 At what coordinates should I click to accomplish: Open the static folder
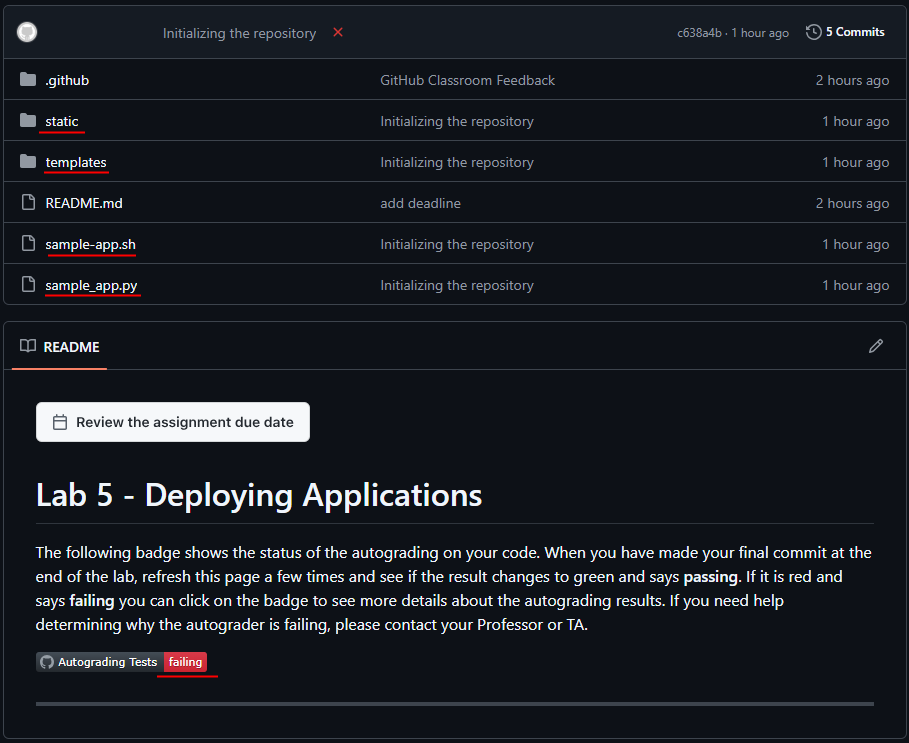point(62,121)
